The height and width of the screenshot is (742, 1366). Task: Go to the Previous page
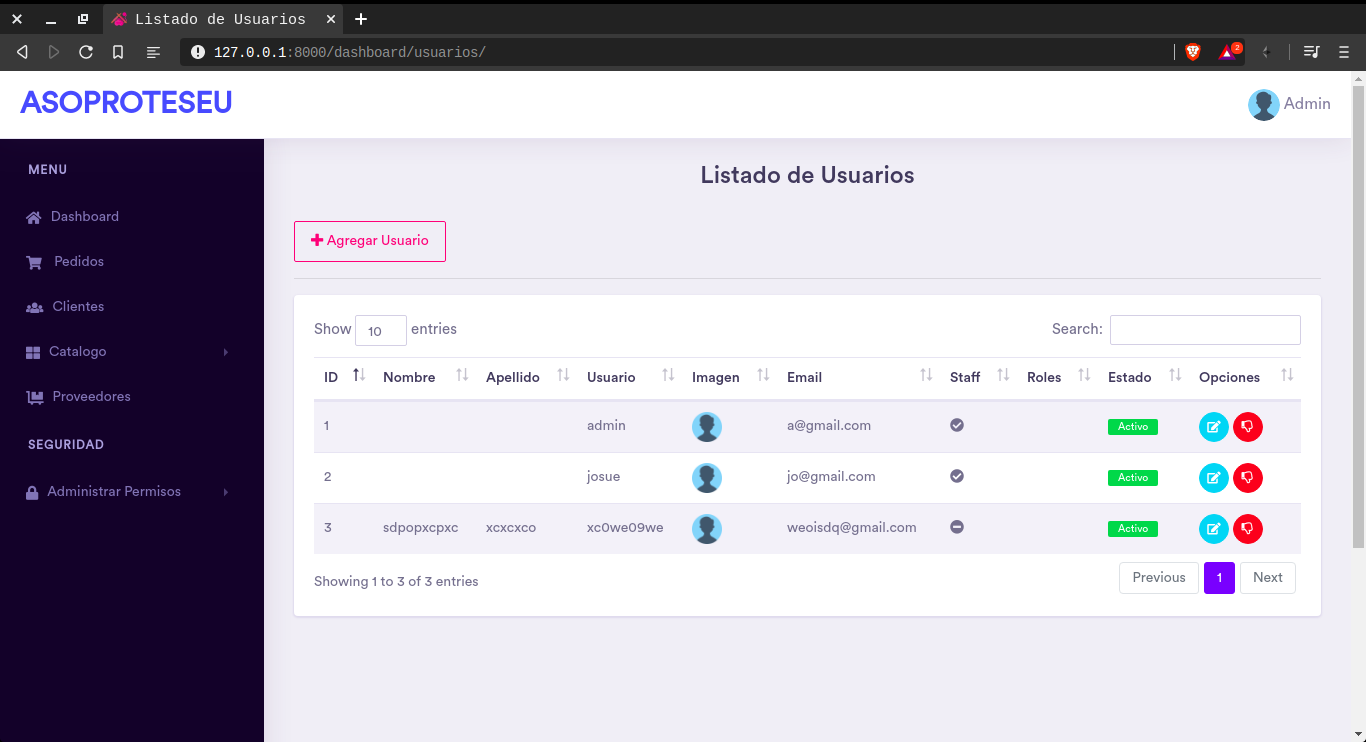pyautogui.click(x=1159, y=578)
